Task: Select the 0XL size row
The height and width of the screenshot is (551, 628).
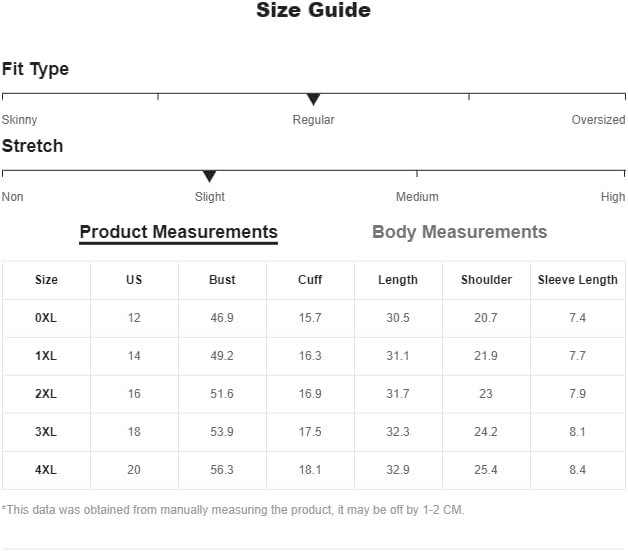Action: (46, 318)
